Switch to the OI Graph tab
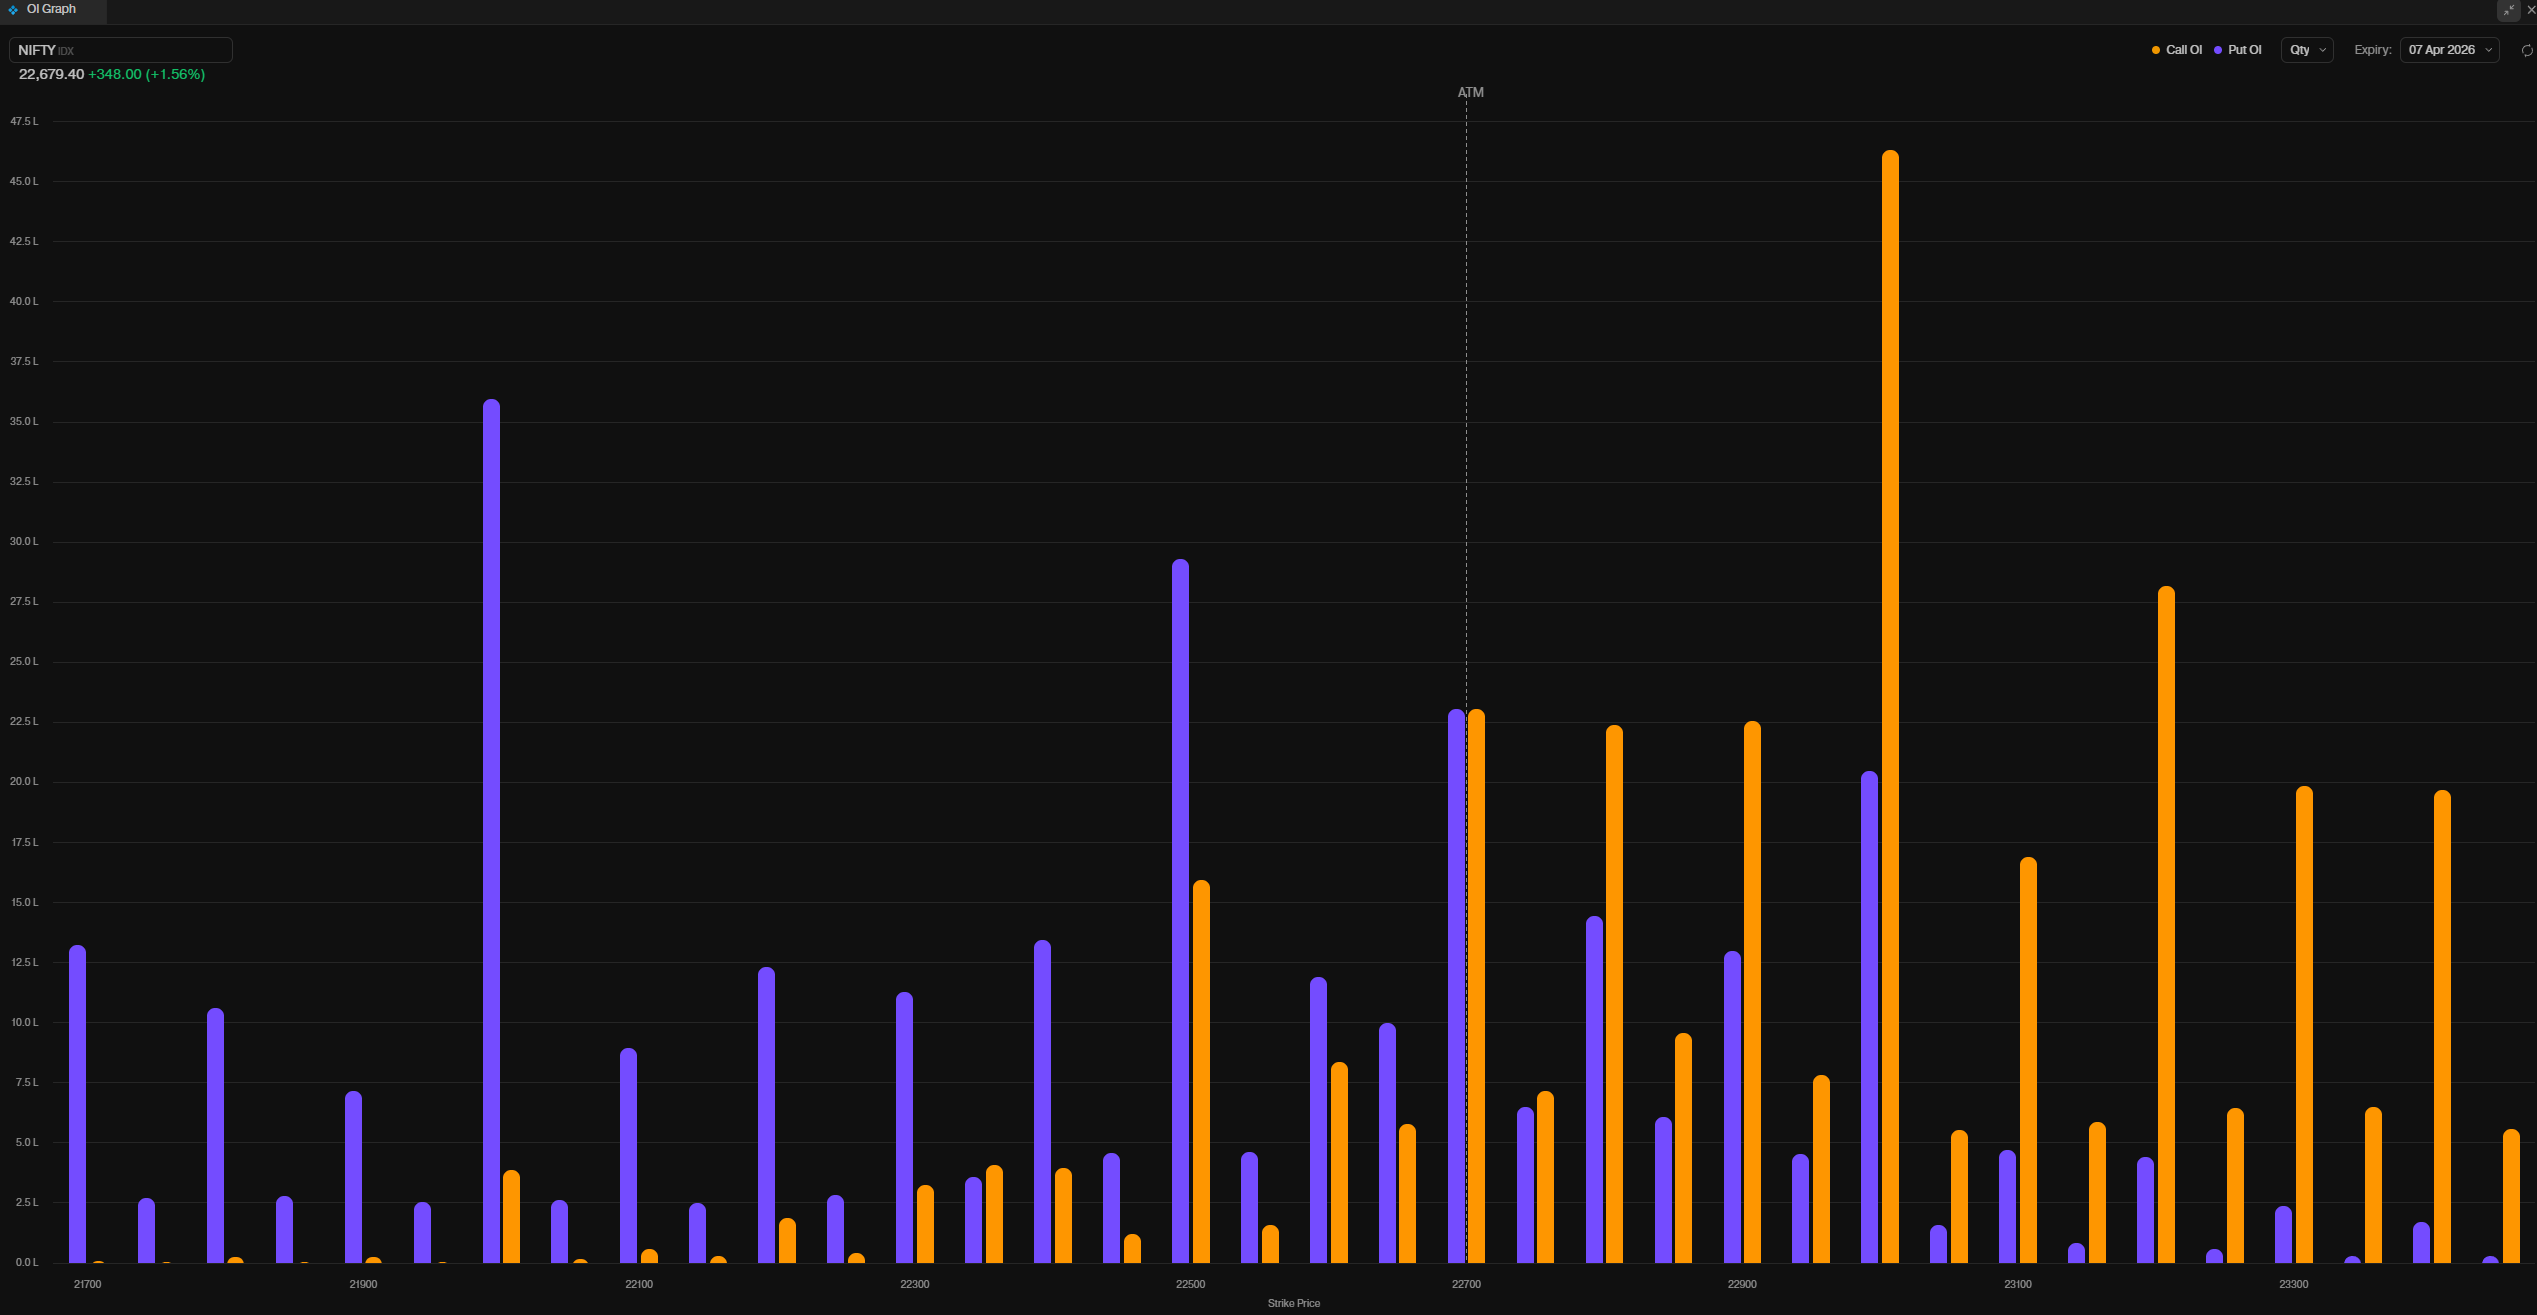This screenshot has height=1315, width=2537. 51,9
